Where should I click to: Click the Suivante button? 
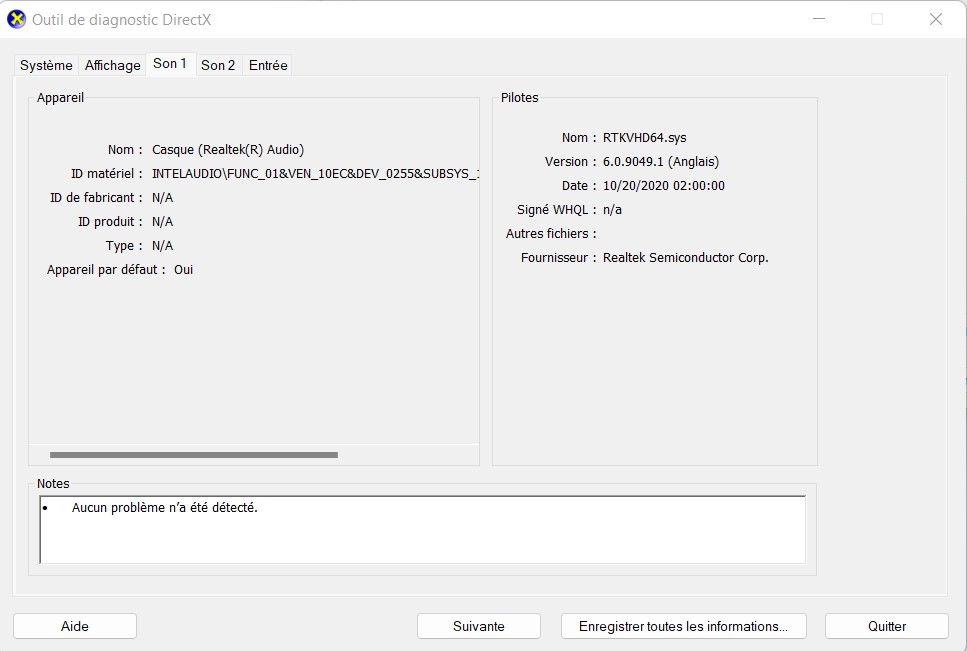(x=479, y=626)
